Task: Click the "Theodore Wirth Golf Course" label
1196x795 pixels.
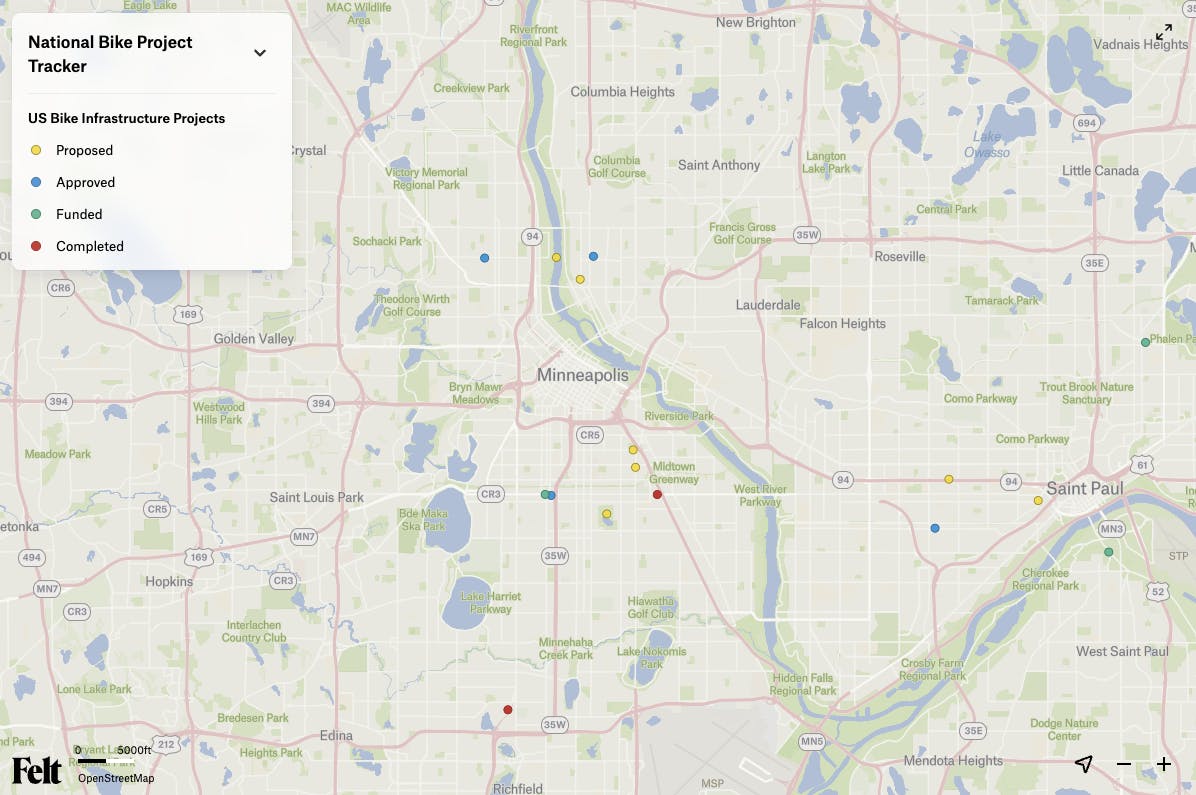Action: 412,305
